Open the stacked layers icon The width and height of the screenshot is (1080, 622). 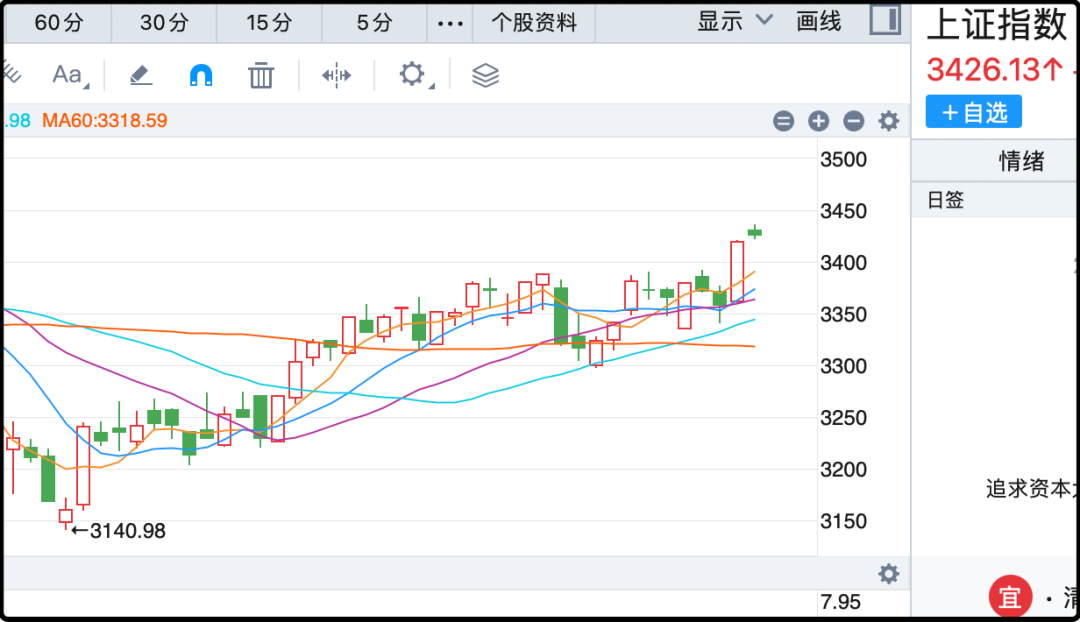pyautogui.click(x=485, y=75)
